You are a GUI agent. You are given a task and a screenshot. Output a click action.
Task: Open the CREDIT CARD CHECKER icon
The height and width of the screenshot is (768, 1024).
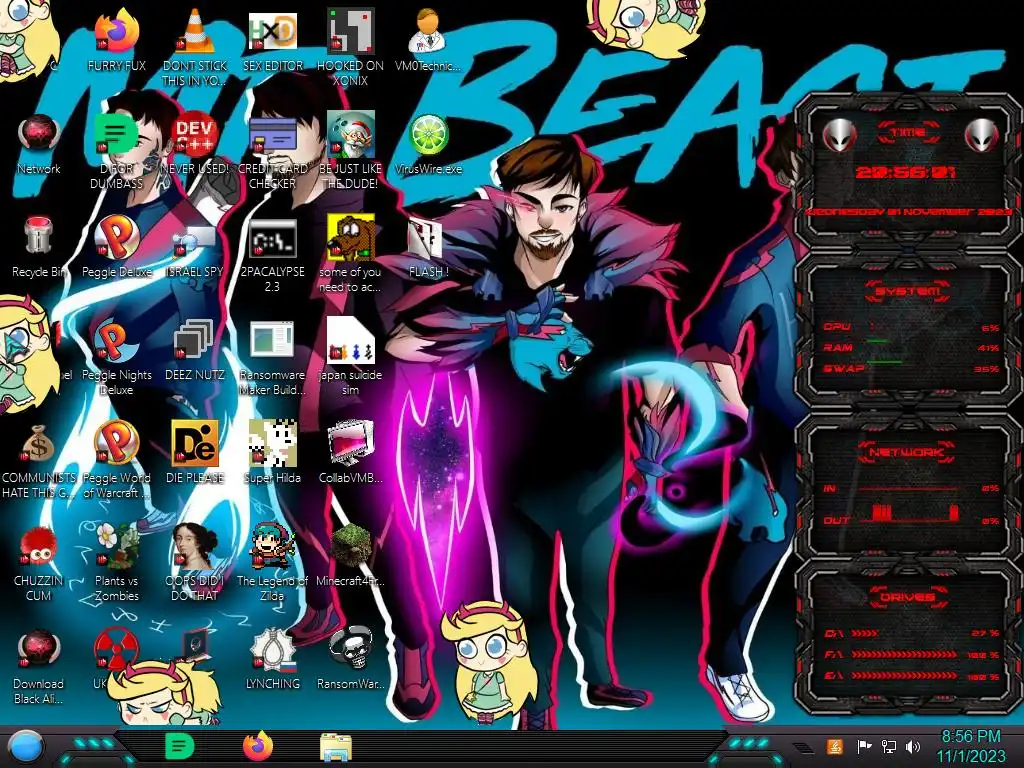(x=273, y=136)
